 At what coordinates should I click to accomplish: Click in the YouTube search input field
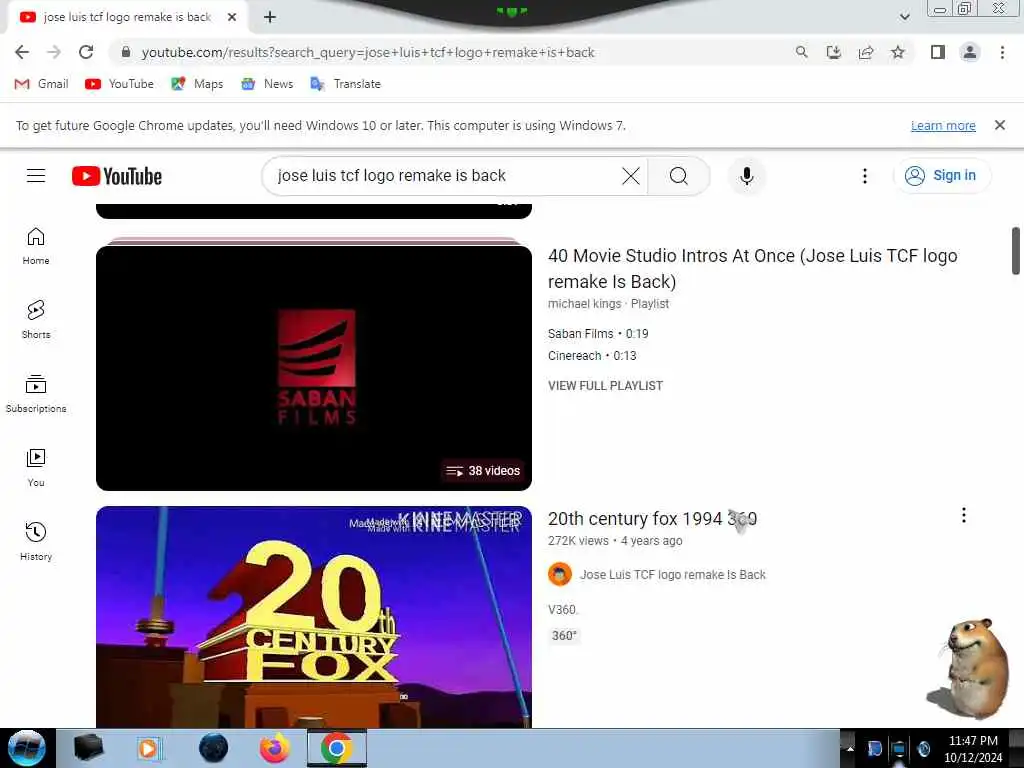pyautogui.click(x=444, y=176)
